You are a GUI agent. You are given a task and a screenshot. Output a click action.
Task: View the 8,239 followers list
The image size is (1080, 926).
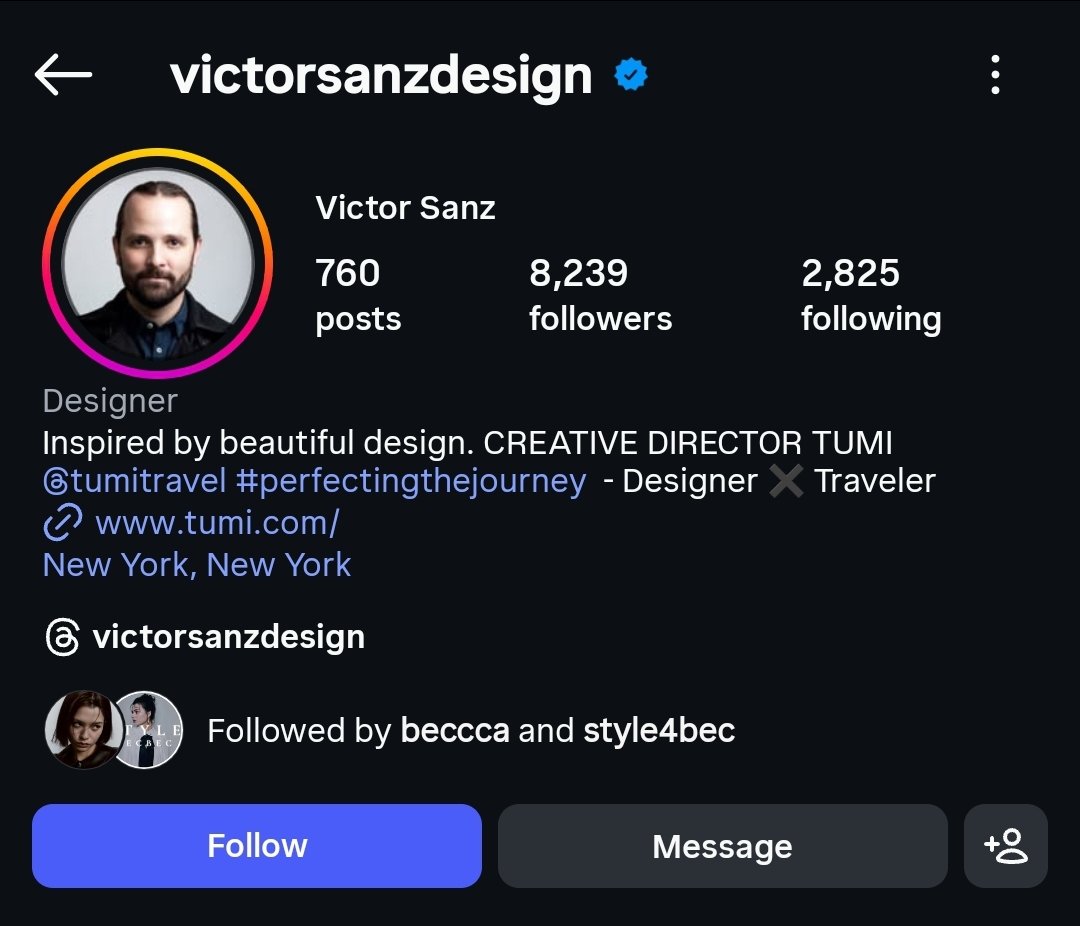click(600, 294)
